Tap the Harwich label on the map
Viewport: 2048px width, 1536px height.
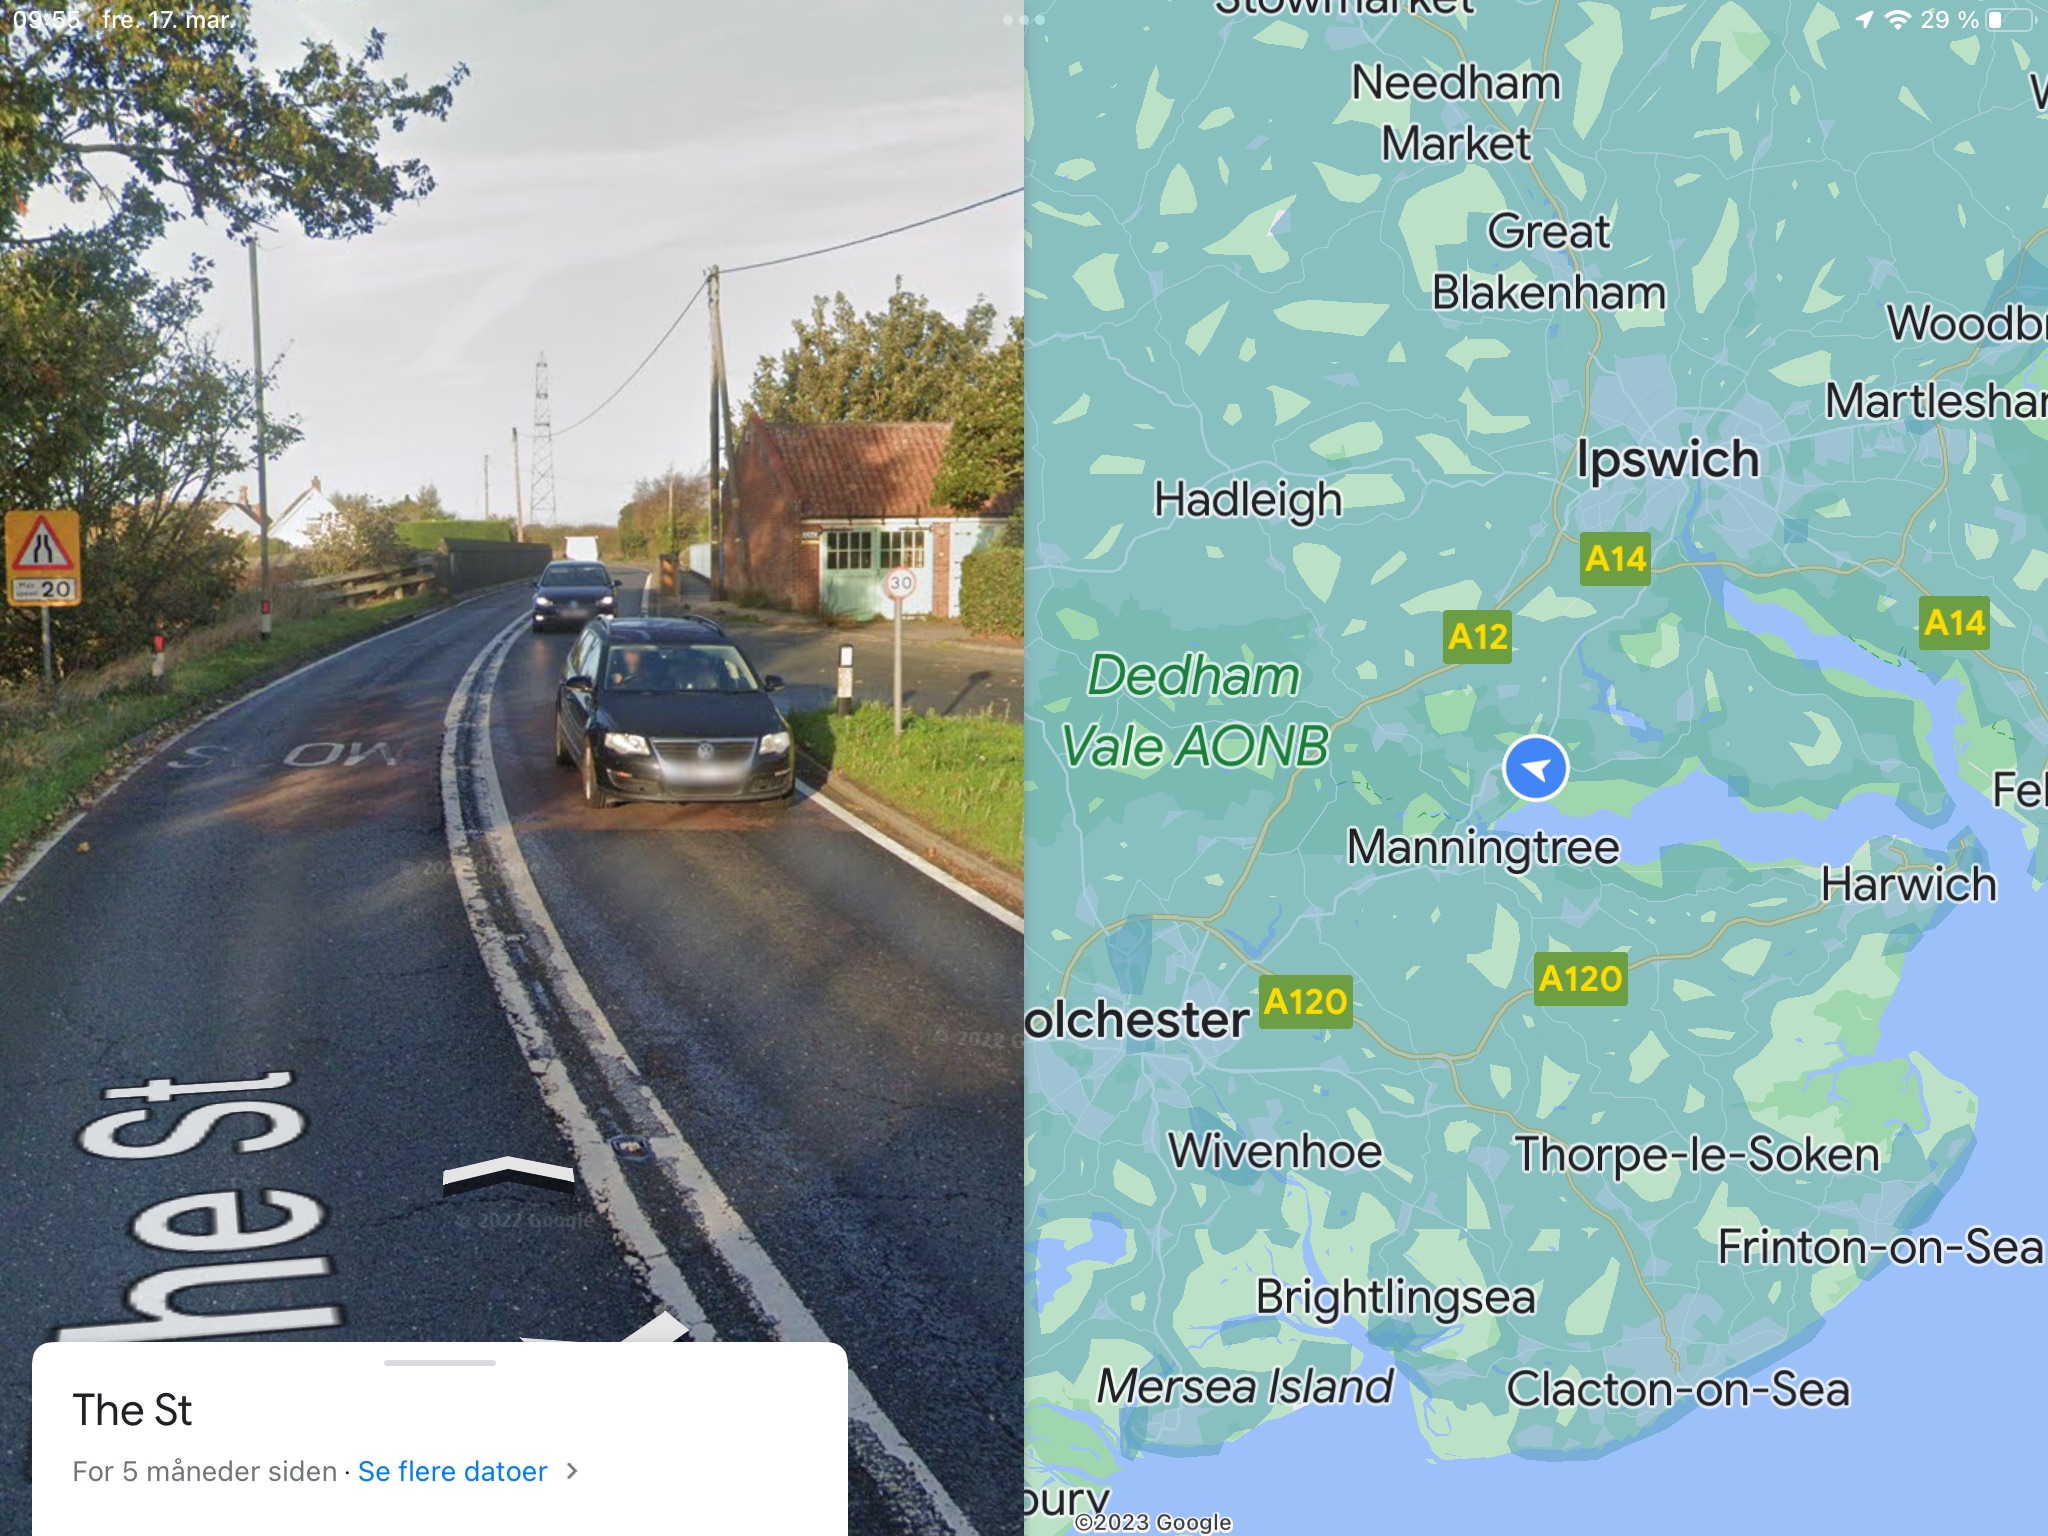pos(1908,884)
